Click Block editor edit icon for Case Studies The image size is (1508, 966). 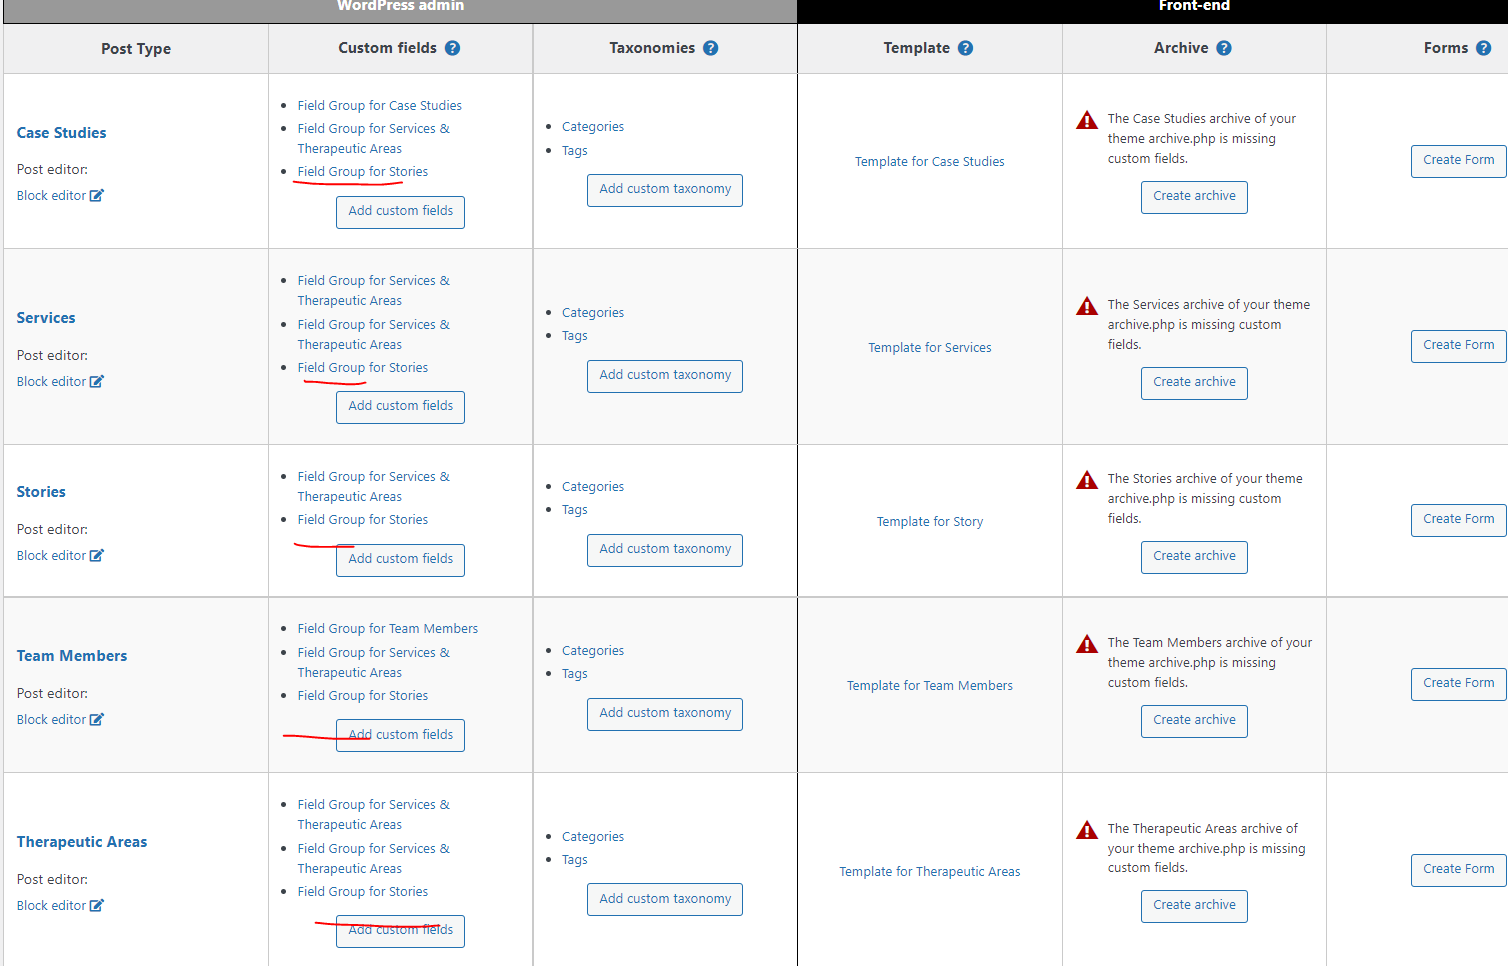tap(97, 196)
